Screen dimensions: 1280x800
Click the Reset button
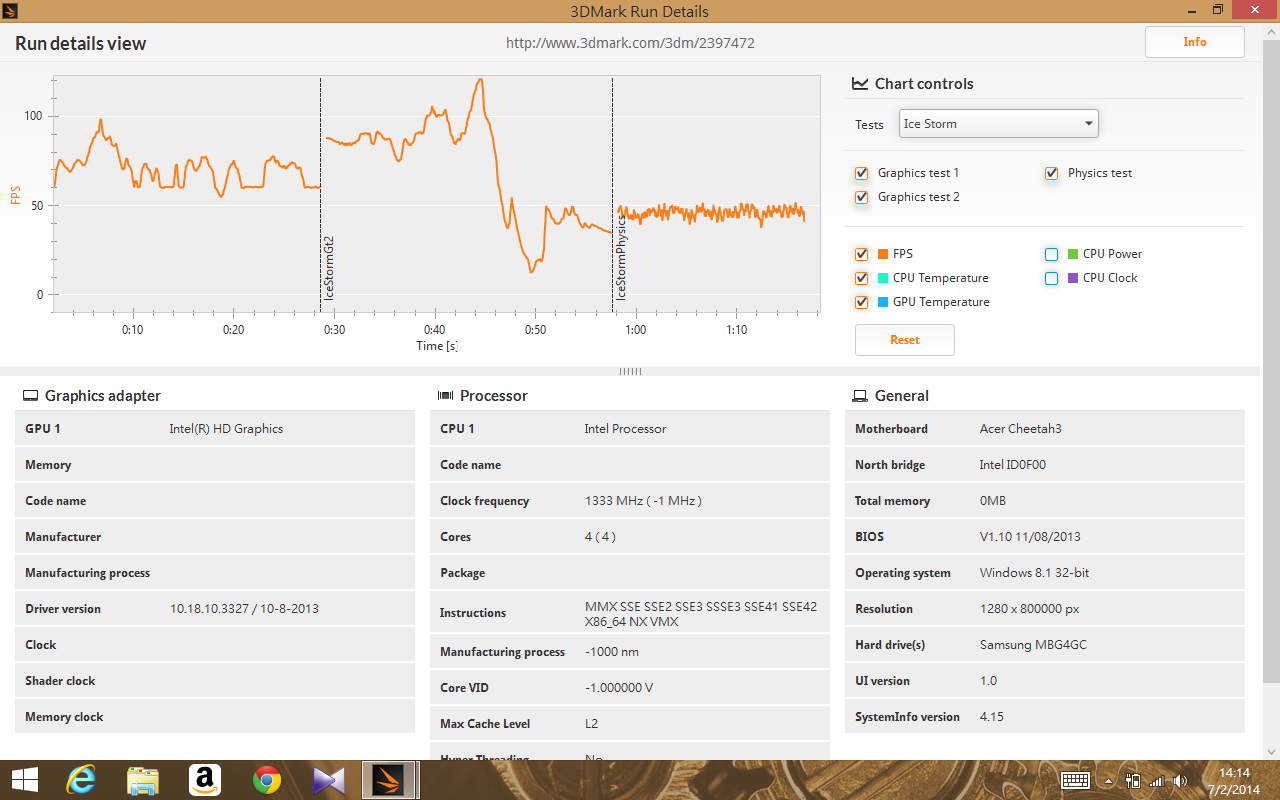[x=905, y=340]
